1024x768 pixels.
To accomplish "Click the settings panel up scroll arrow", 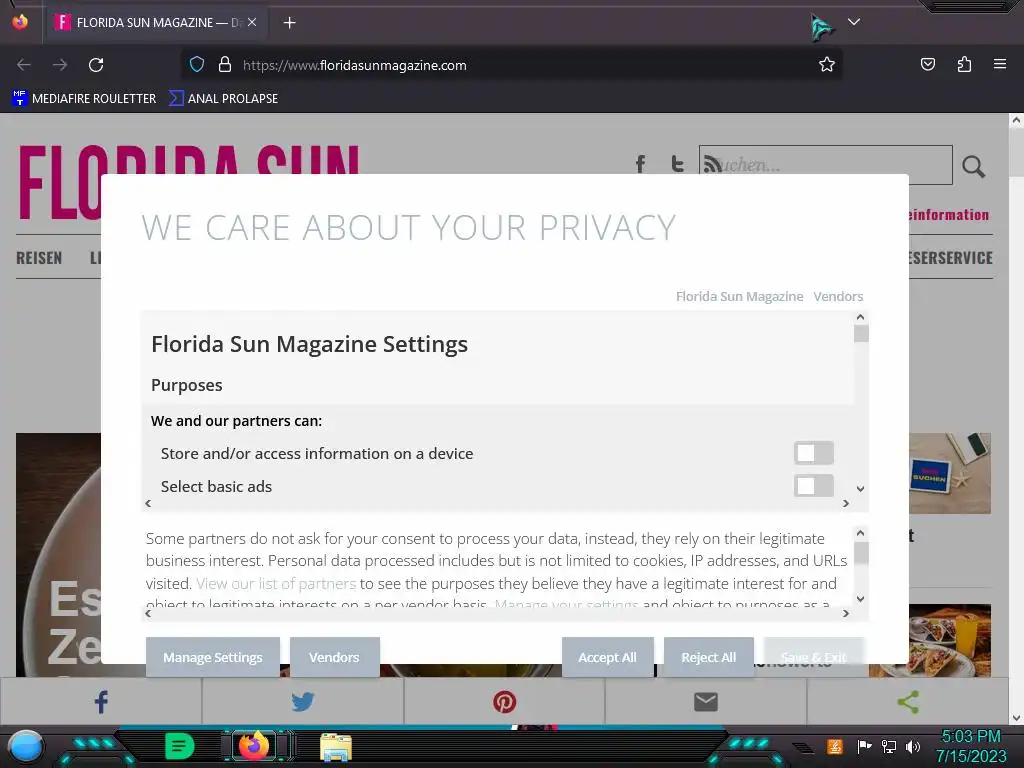I will point(861,317).
